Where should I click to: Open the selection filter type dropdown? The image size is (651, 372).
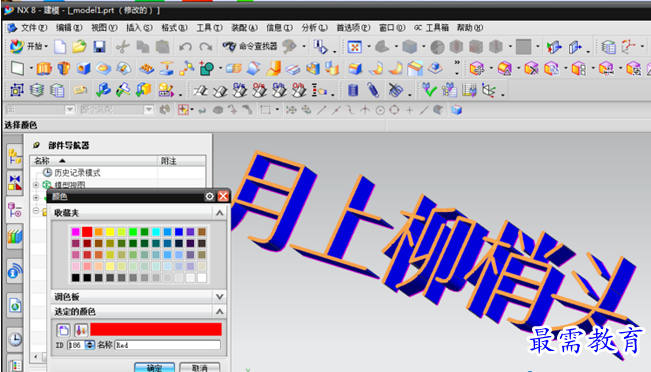70,110
